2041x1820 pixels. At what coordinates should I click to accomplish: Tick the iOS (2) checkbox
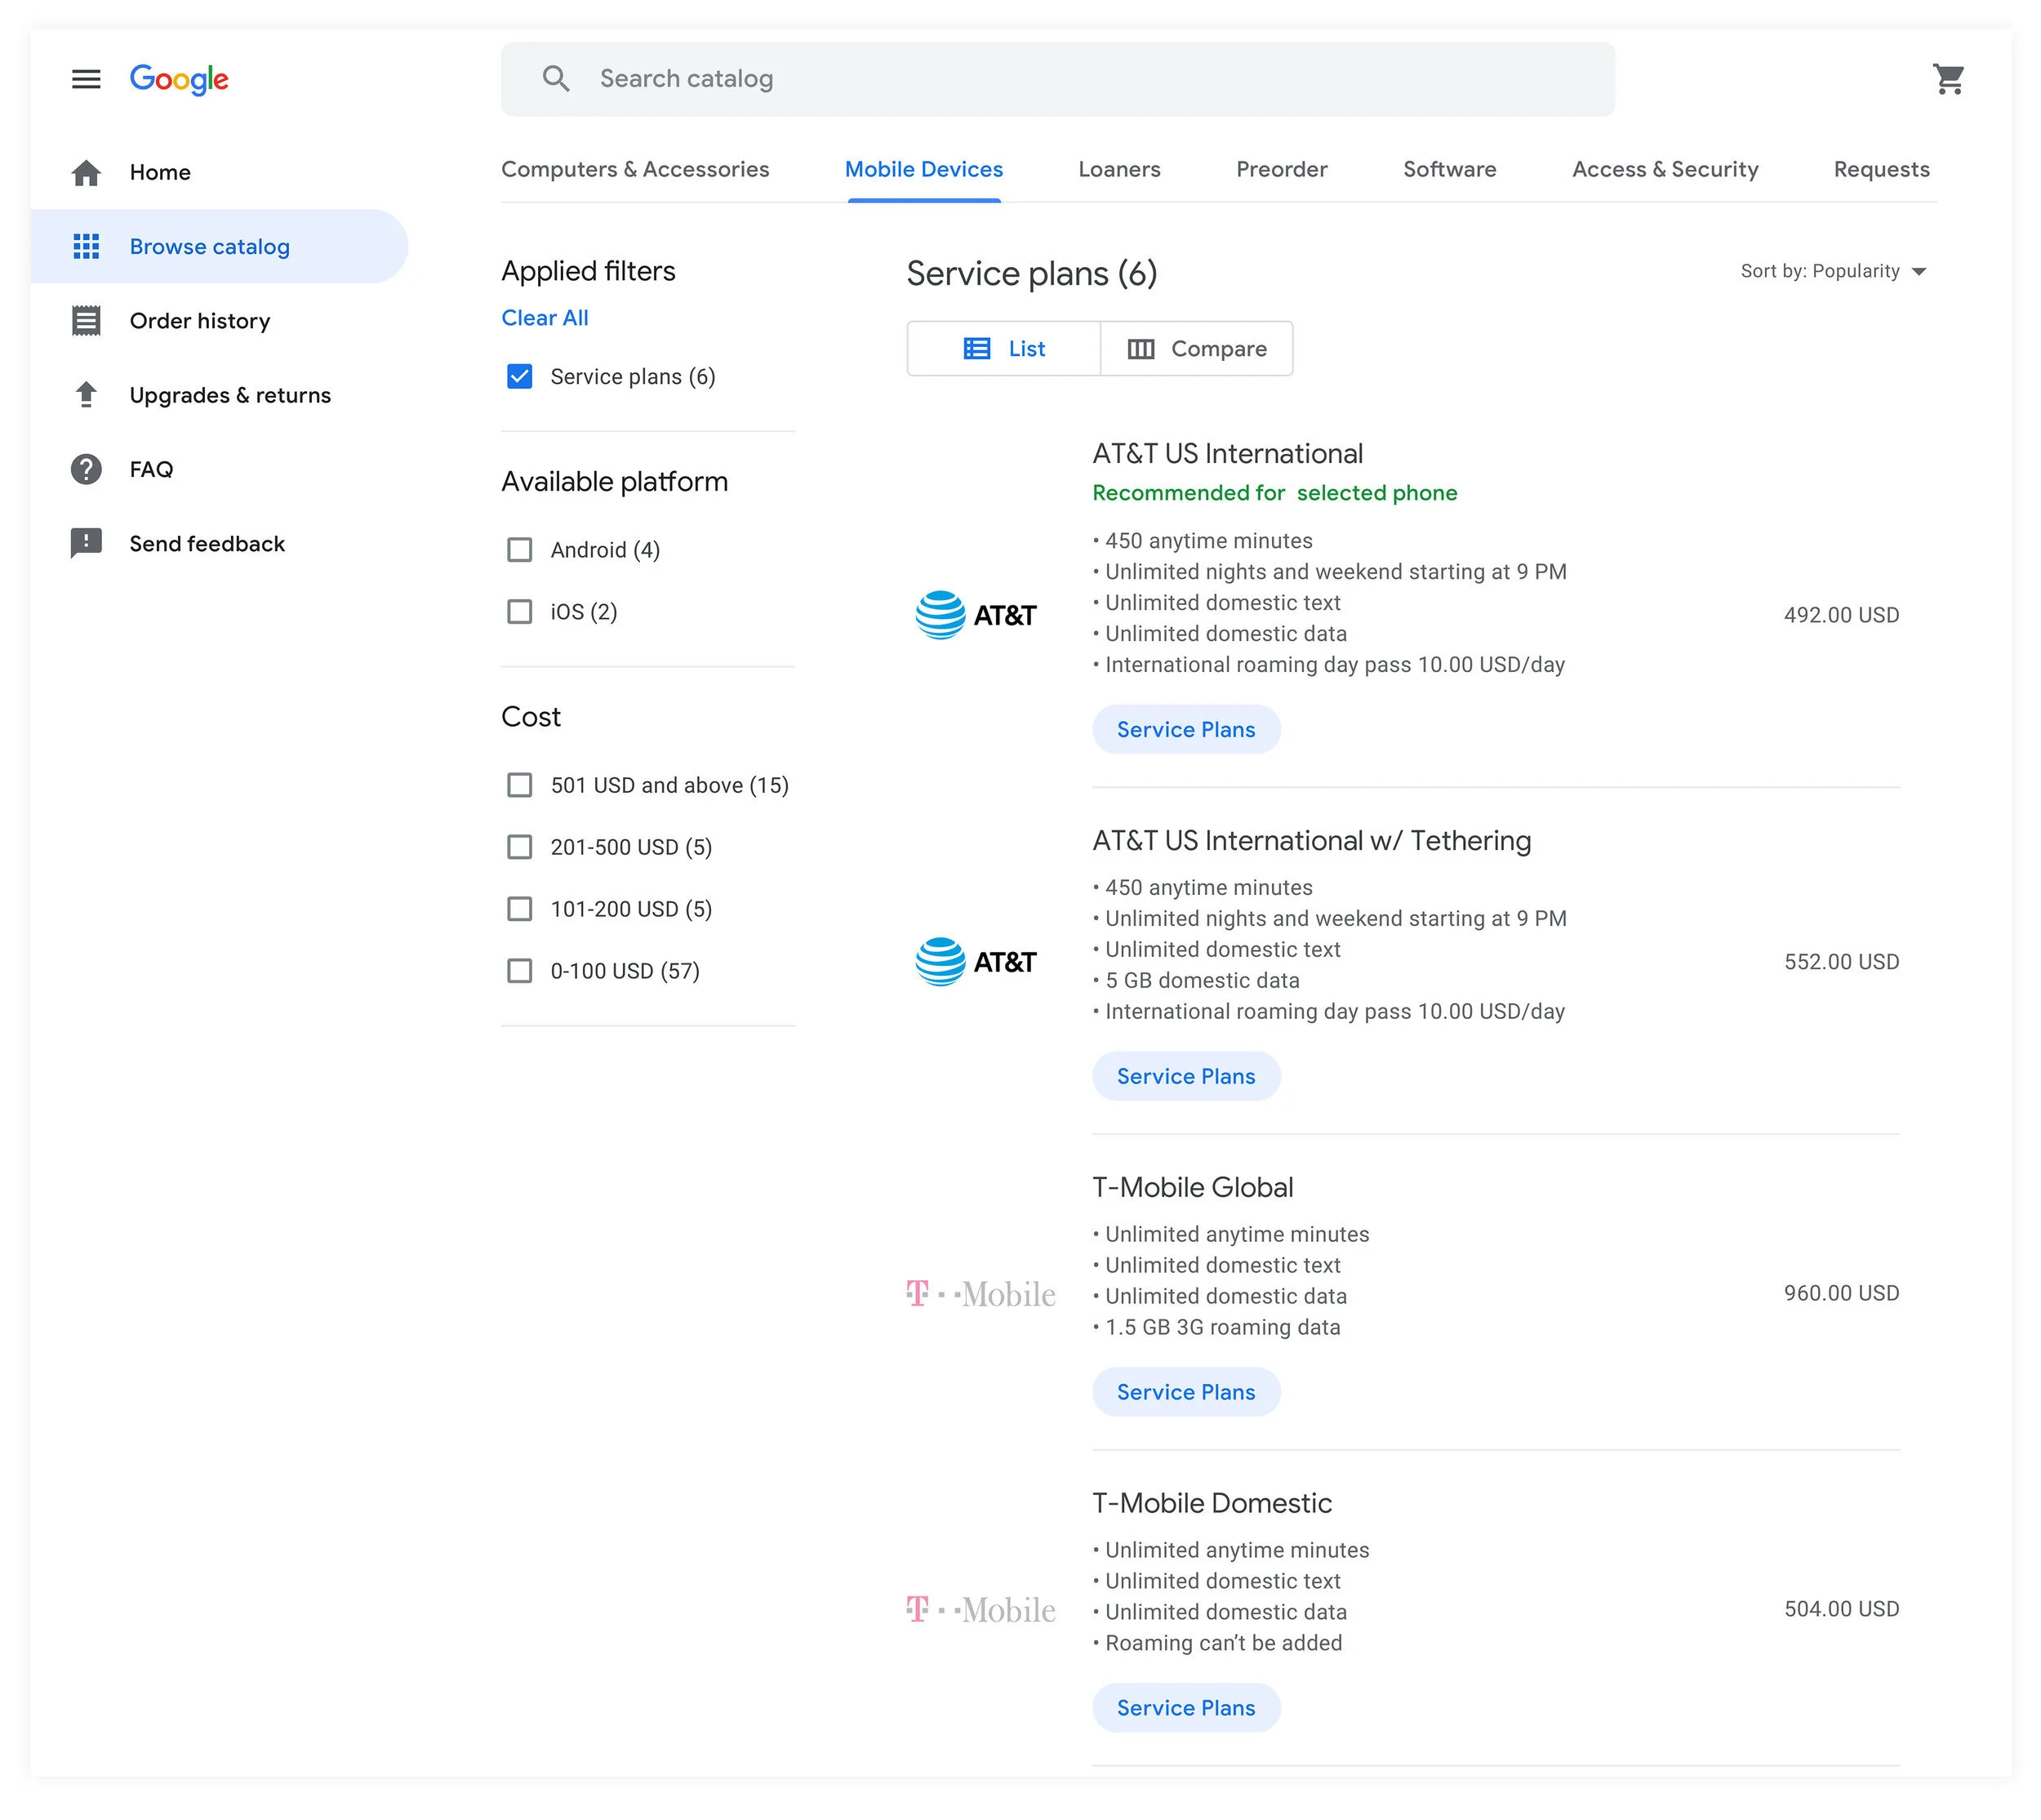point(519,612)
